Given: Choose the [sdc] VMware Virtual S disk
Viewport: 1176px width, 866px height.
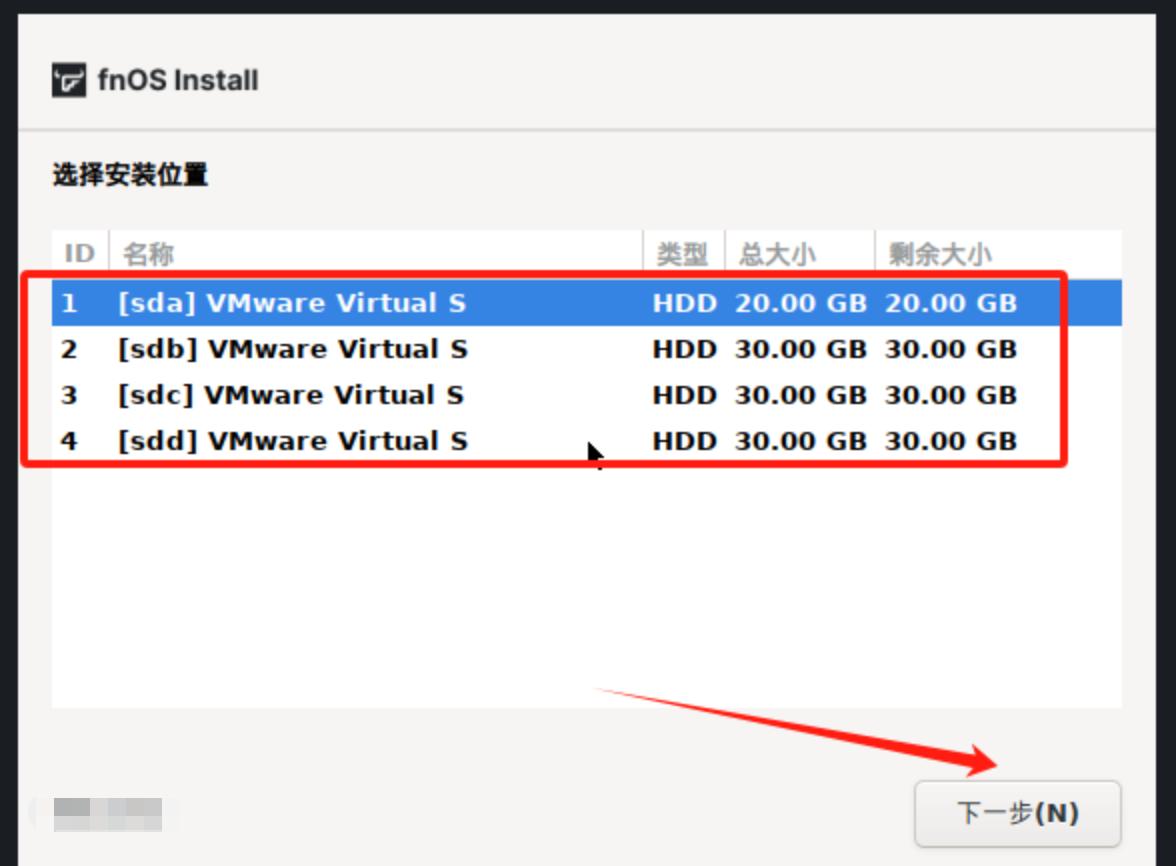Looking at the screenshot, I should point(290,395).
